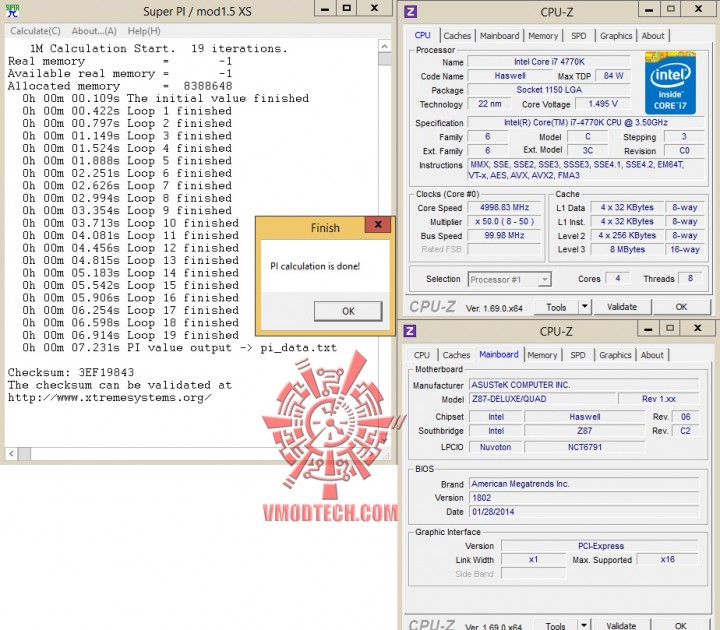Maximize the Super PI window
Viewport: 720px width, 630px height.
click(347, 9)
